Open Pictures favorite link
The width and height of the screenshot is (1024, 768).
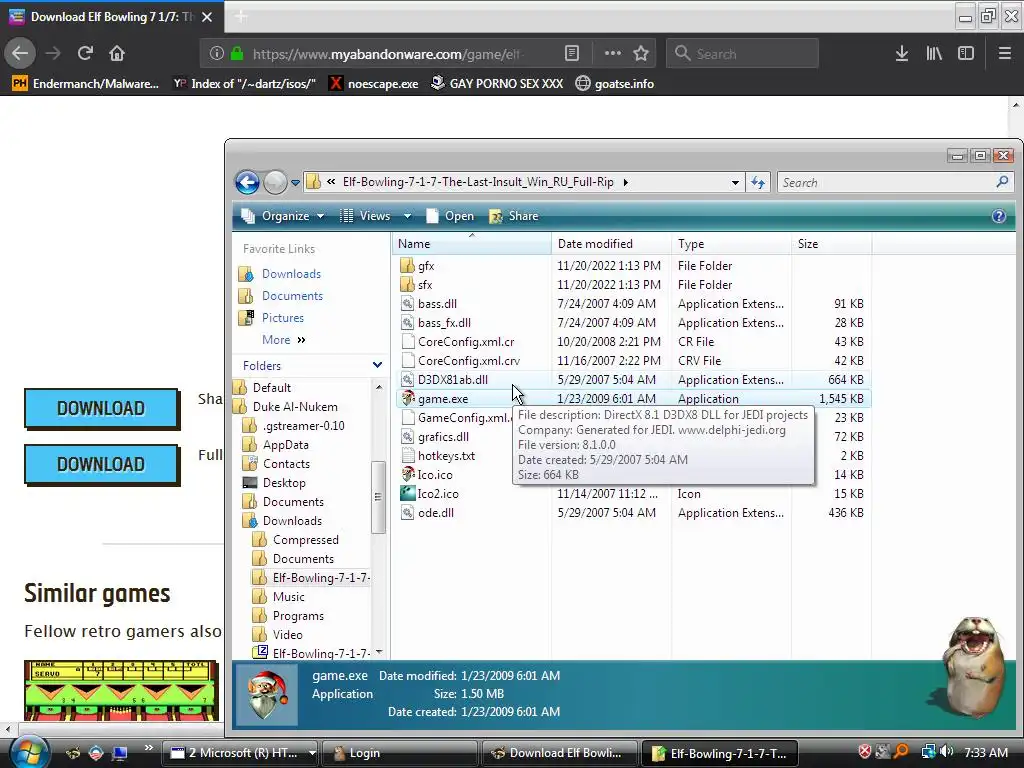[283, 318]
